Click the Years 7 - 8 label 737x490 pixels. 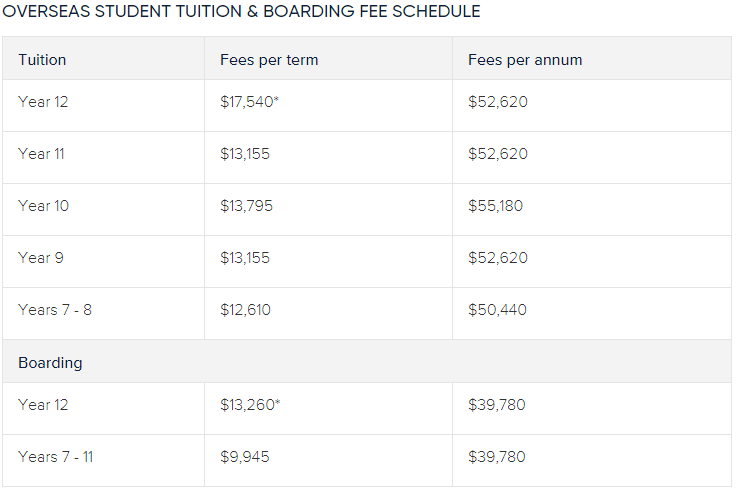(55, 309)
